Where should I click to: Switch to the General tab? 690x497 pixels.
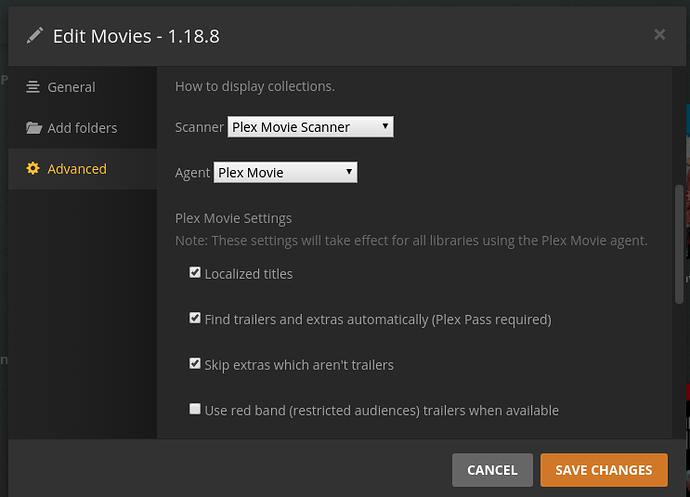pyautogui.click(x=71, y=87)
